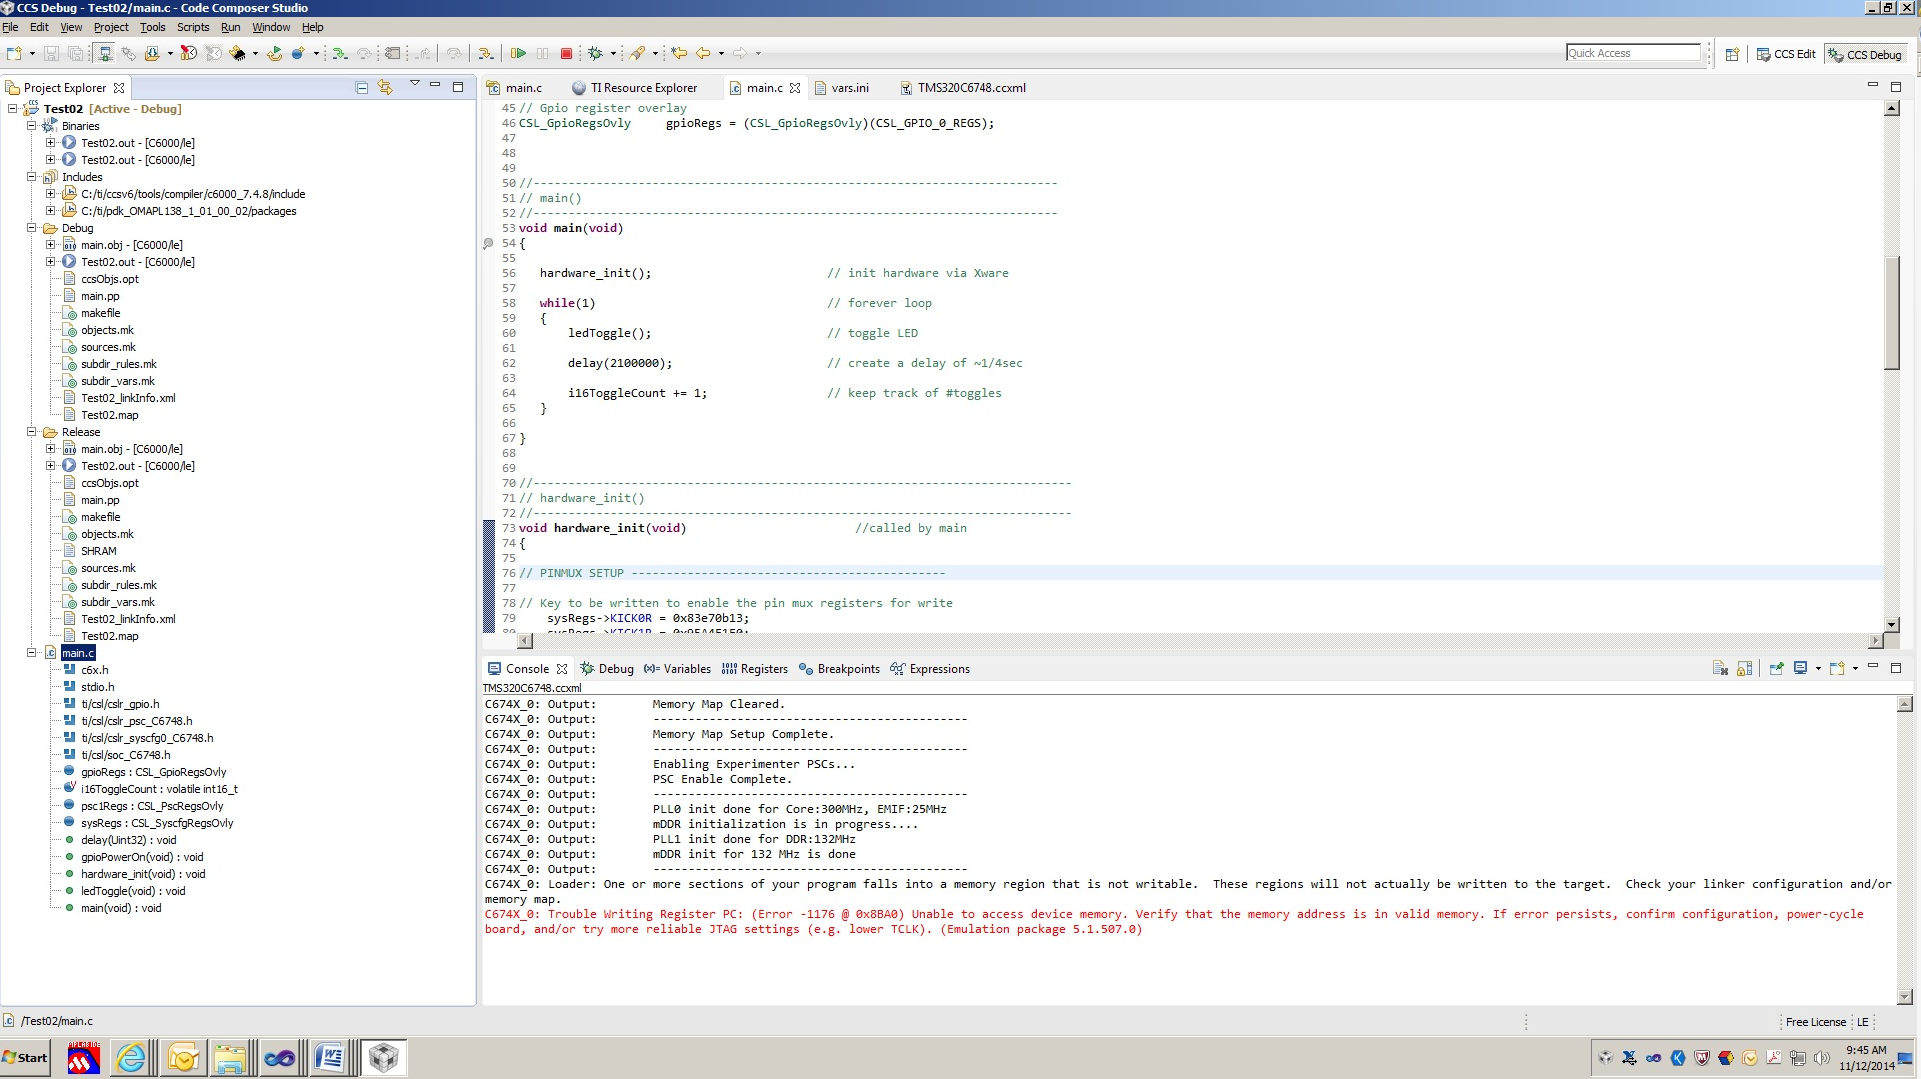This screenshot has width=1921, height=1079.
Task: Click the flashlight Search toolbar icon
Action: [637, 53]
